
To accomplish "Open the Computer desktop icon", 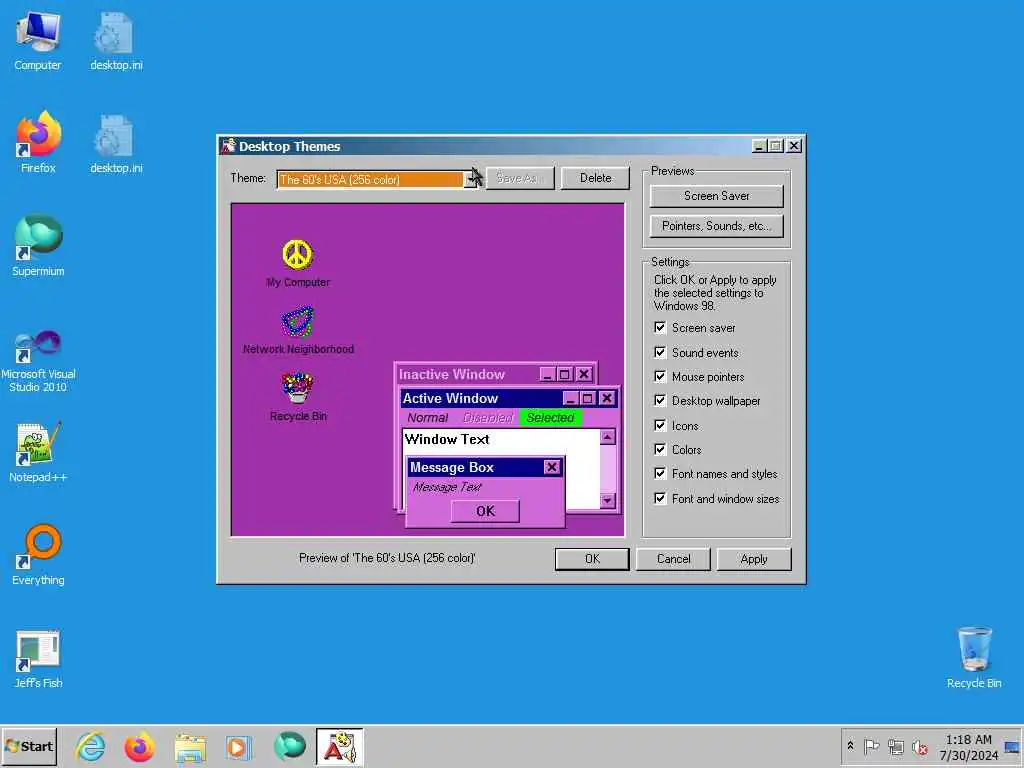I will coord(38,41).
